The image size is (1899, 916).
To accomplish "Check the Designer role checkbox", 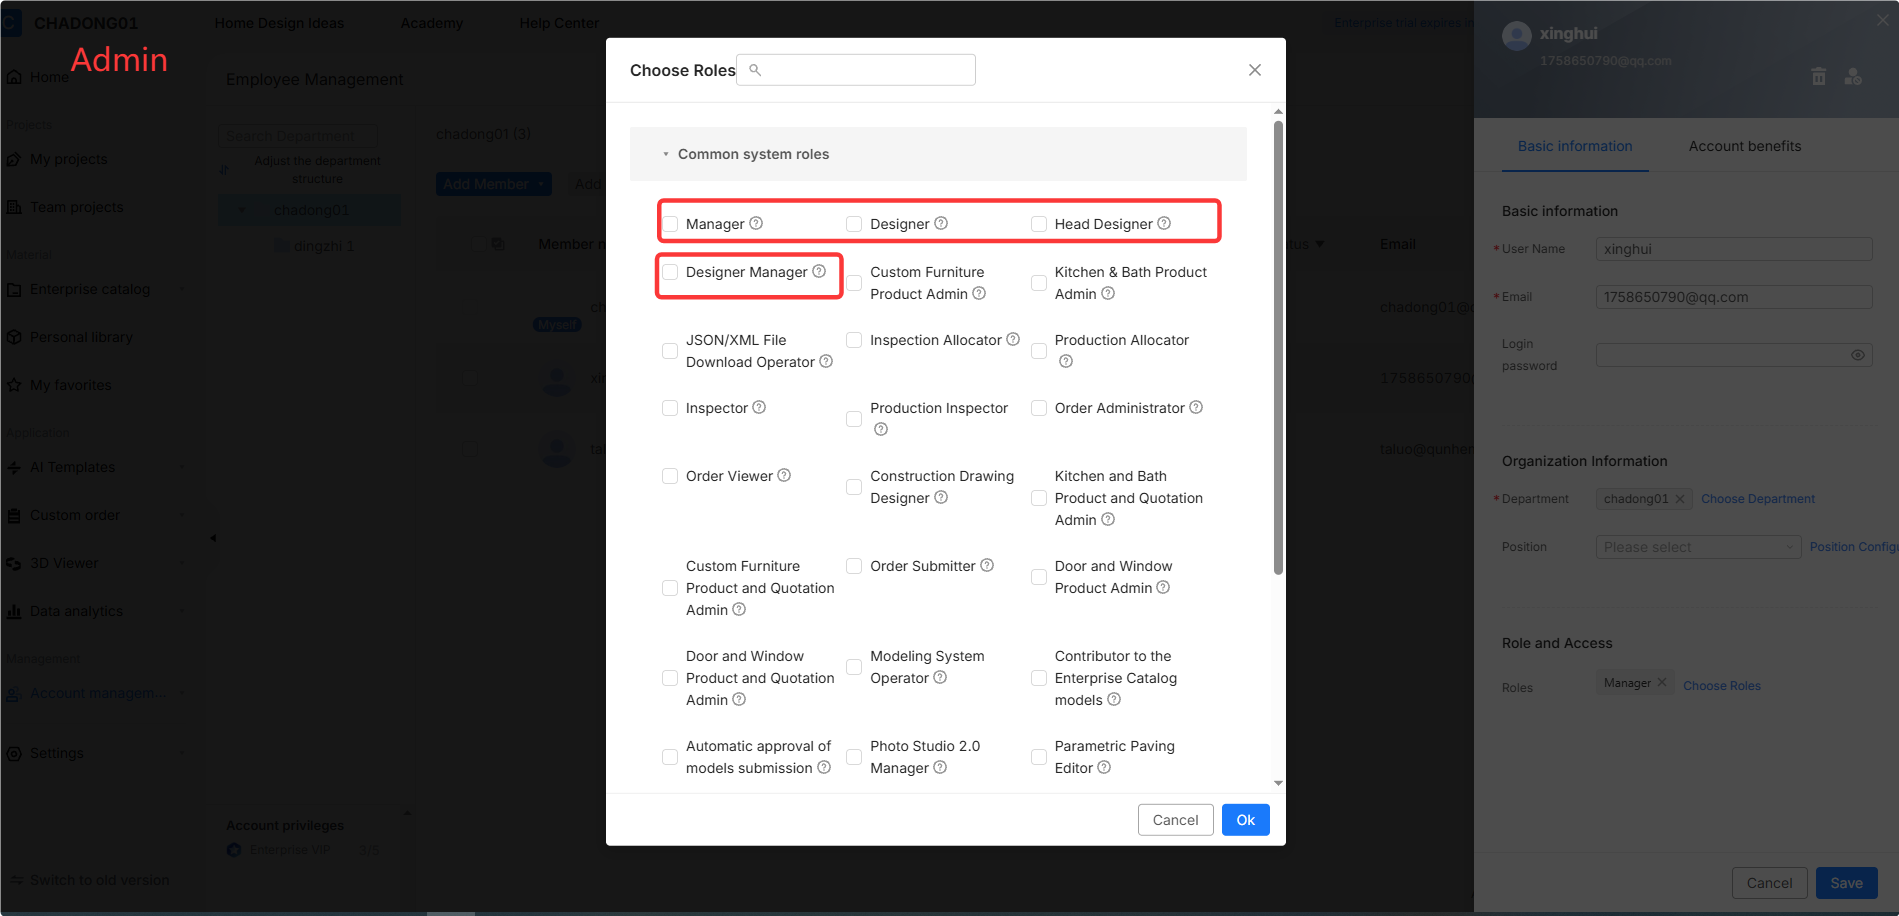I will coord(854,224).
